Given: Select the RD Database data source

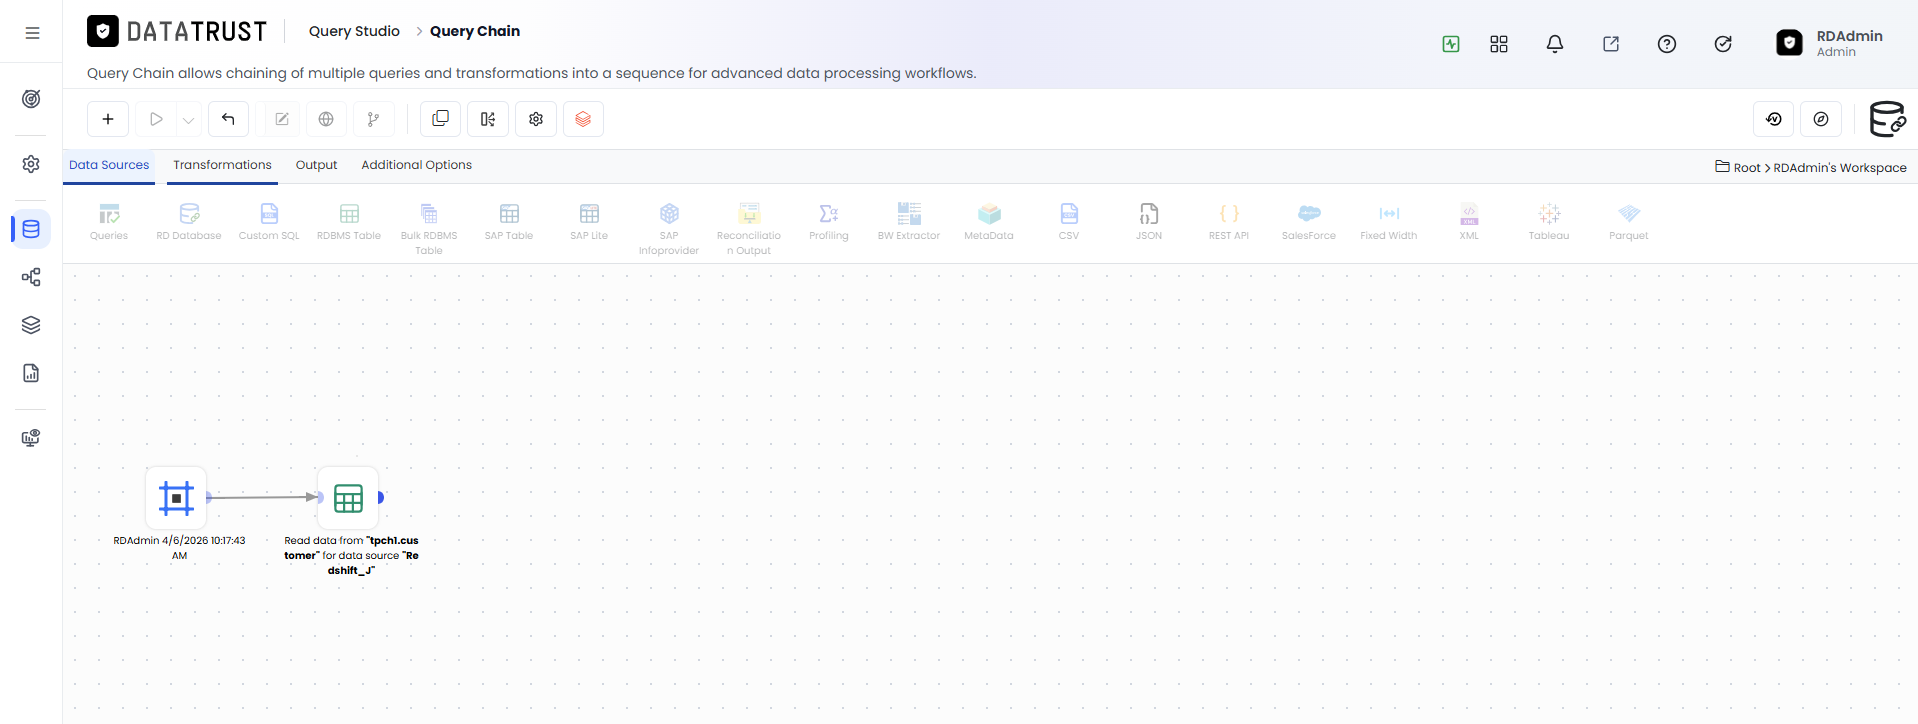Looking at the screenshot, I should click(x=189, y=222).
